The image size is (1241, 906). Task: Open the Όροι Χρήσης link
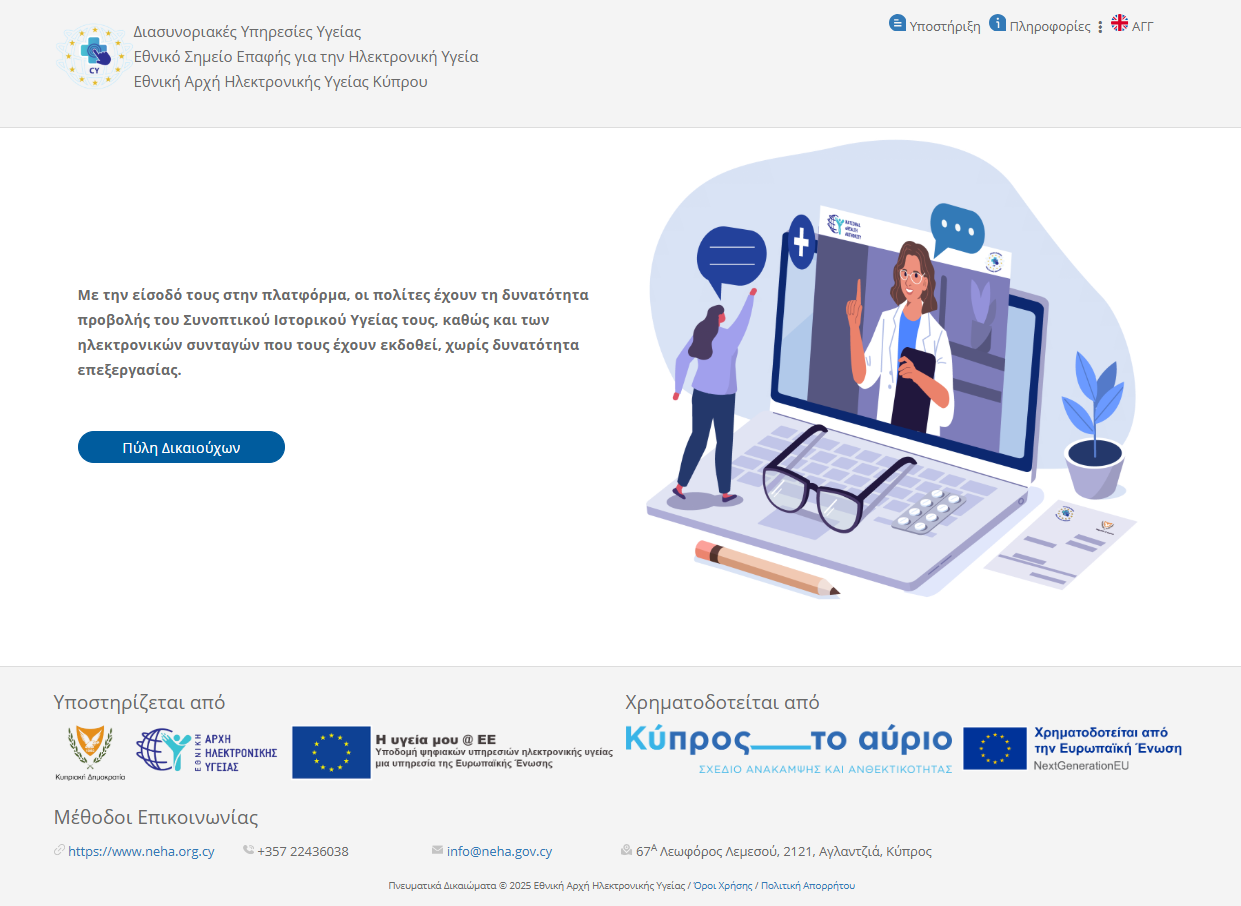722,886
